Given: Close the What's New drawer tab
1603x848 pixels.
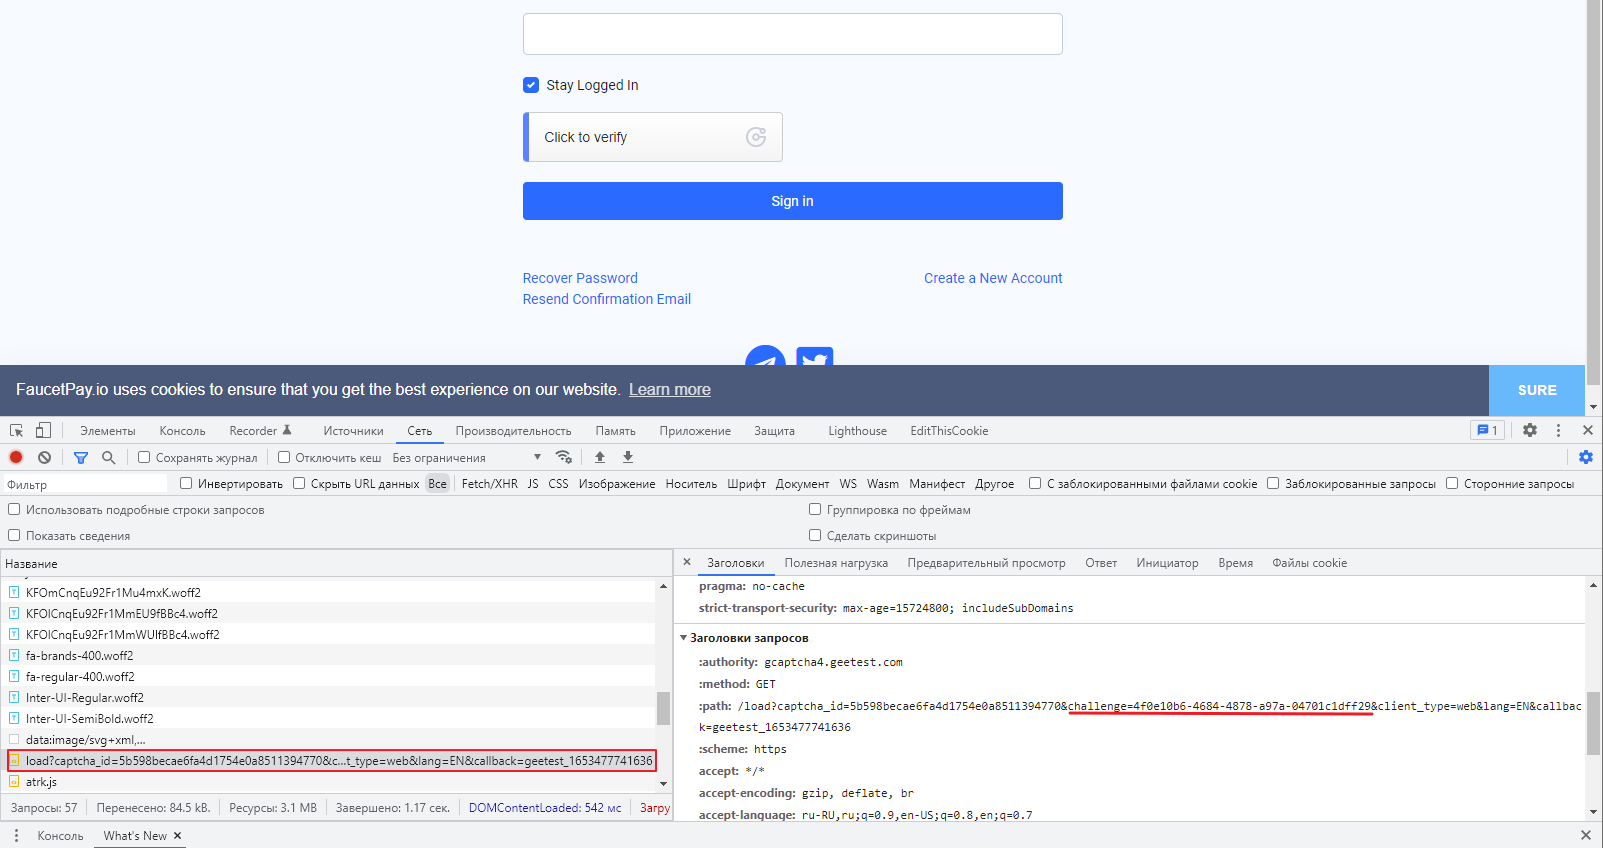Looking at the screenshot, I should pyautogui.click(x=178, y=836).
